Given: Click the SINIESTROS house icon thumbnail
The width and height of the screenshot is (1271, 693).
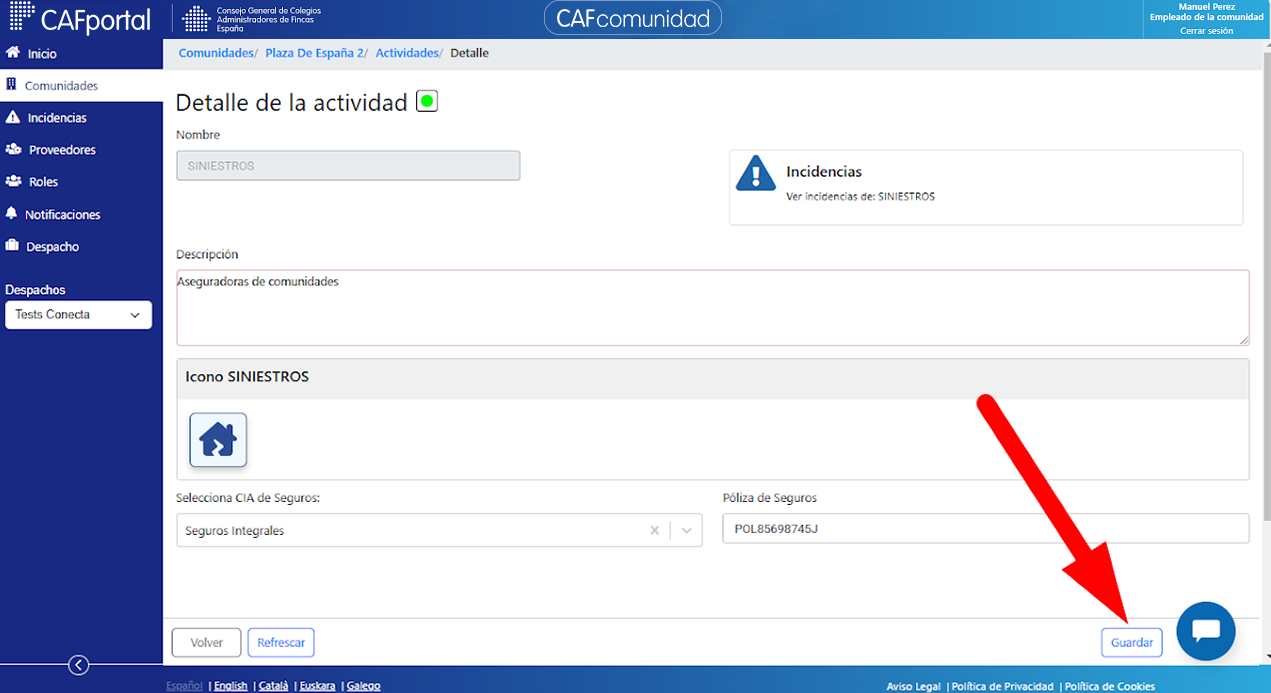Looking at the screenshot, I should pos(218,440).
